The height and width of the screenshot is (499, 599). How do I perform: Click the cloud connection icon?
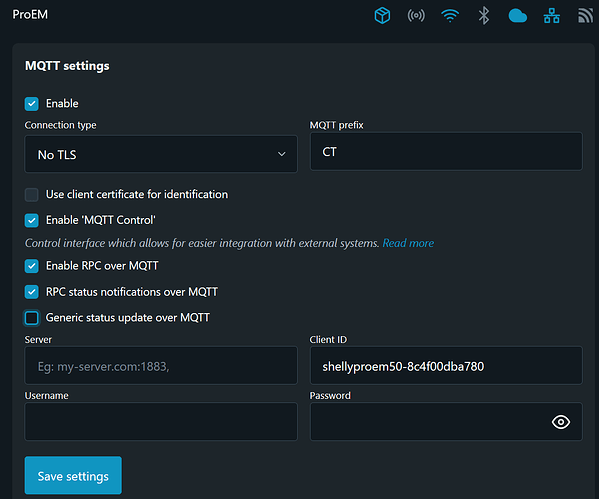click(x=518, y=16)
